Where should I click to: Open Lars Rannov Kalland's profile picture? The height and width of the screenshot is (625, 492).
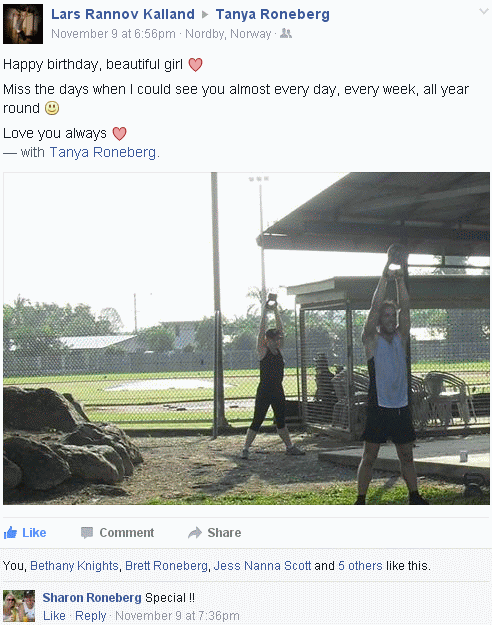[23, 24]
